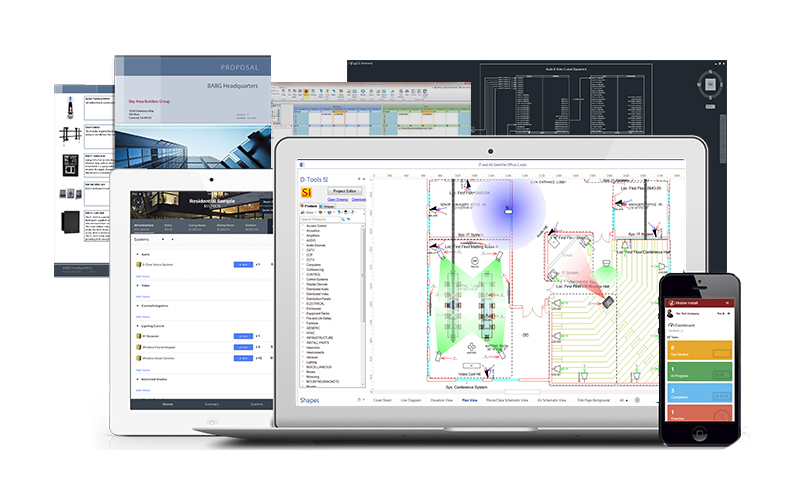Select ELECTRICAL in the product list
The height and width of the screenshot is (500, 800).
(315, 304)
